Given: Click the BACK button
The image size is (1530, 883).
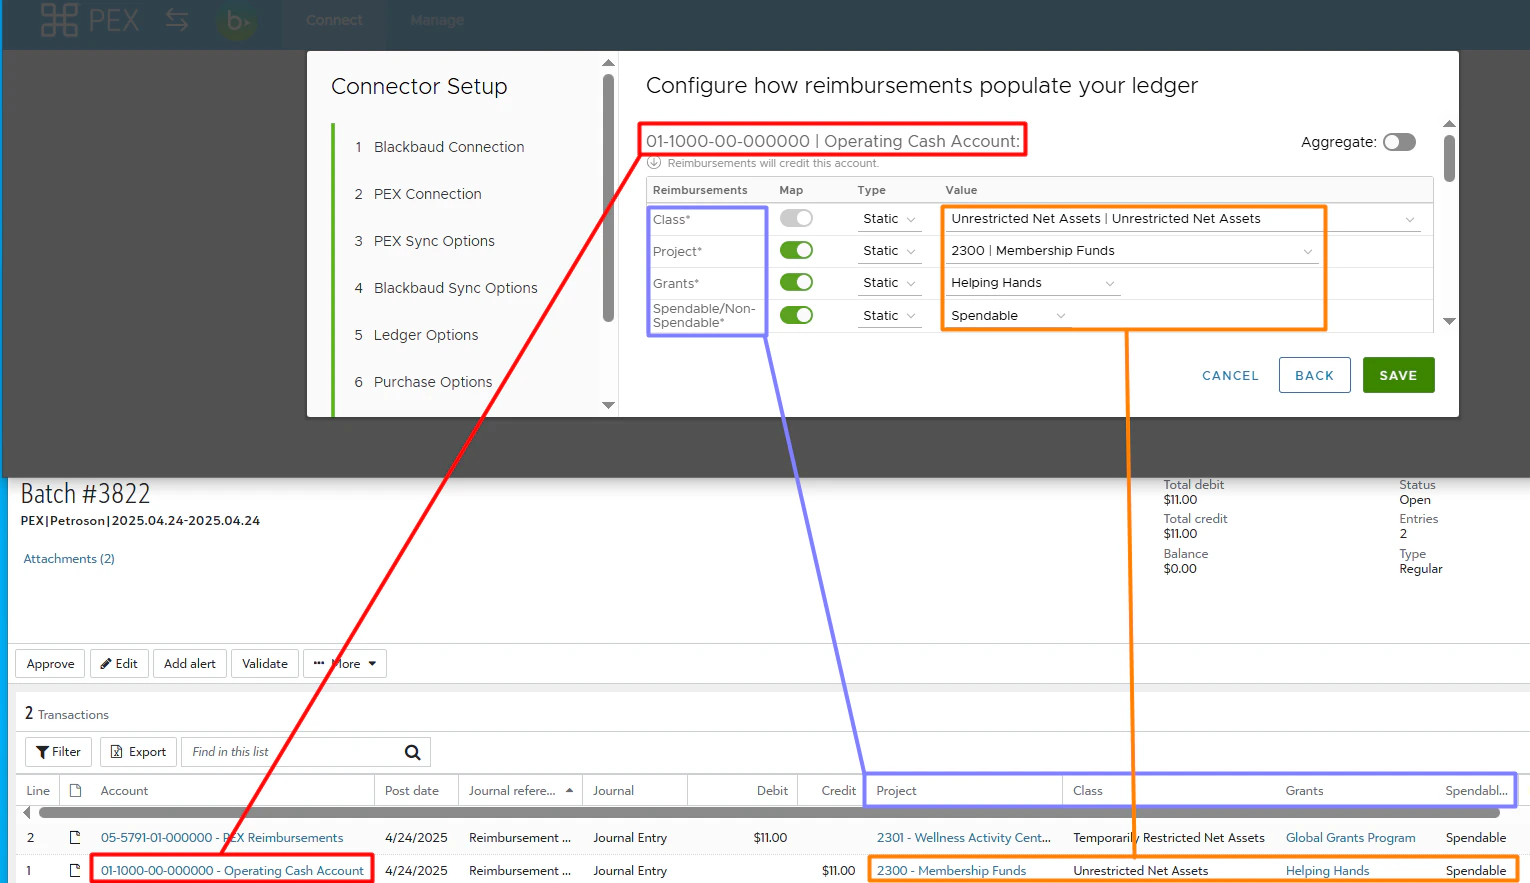Looking at the screenshot, I should point(1314,375).
